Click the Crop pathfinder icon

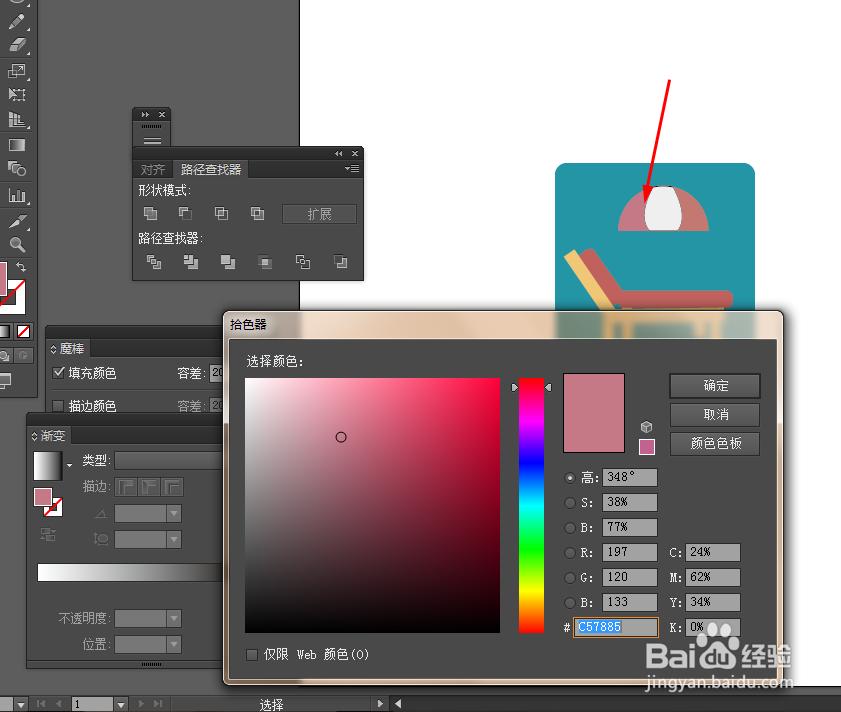[x=264, y=262]
